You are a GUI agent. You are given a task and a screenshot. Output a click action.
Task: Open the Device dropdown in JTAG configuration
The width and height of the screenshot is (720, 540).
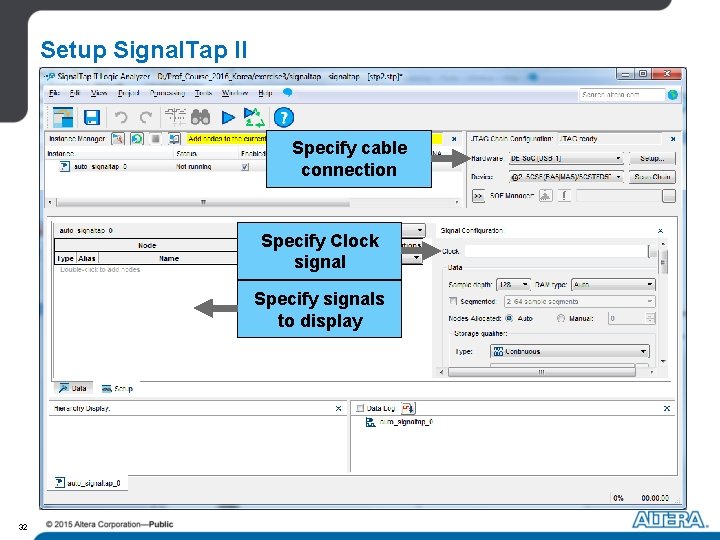566,177
